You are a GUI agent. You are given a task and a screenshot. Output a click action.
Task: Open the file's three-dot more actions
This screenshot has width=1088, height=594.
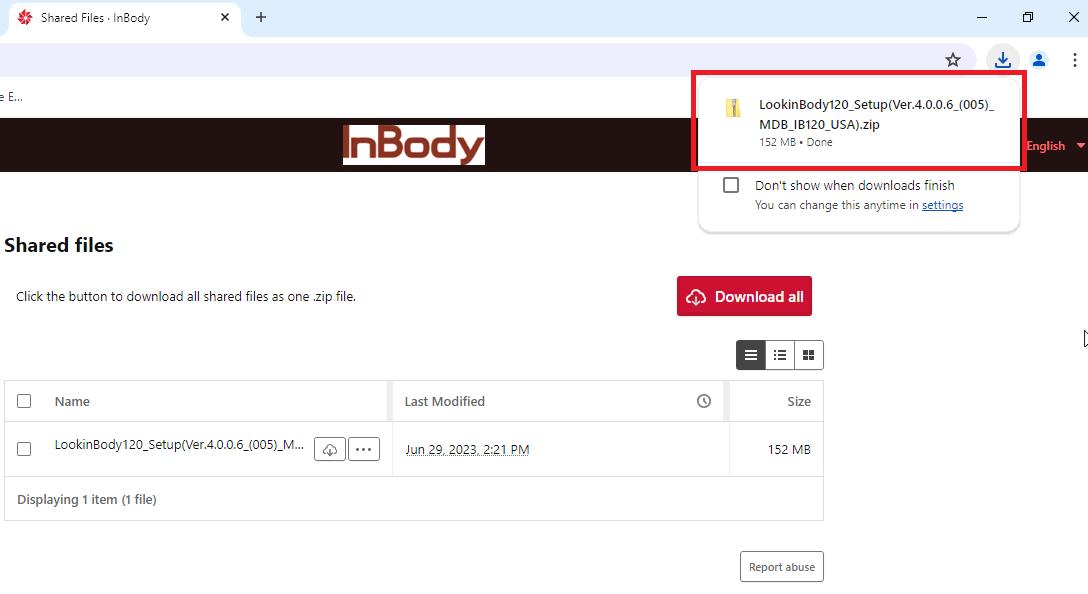pos(364,449)
